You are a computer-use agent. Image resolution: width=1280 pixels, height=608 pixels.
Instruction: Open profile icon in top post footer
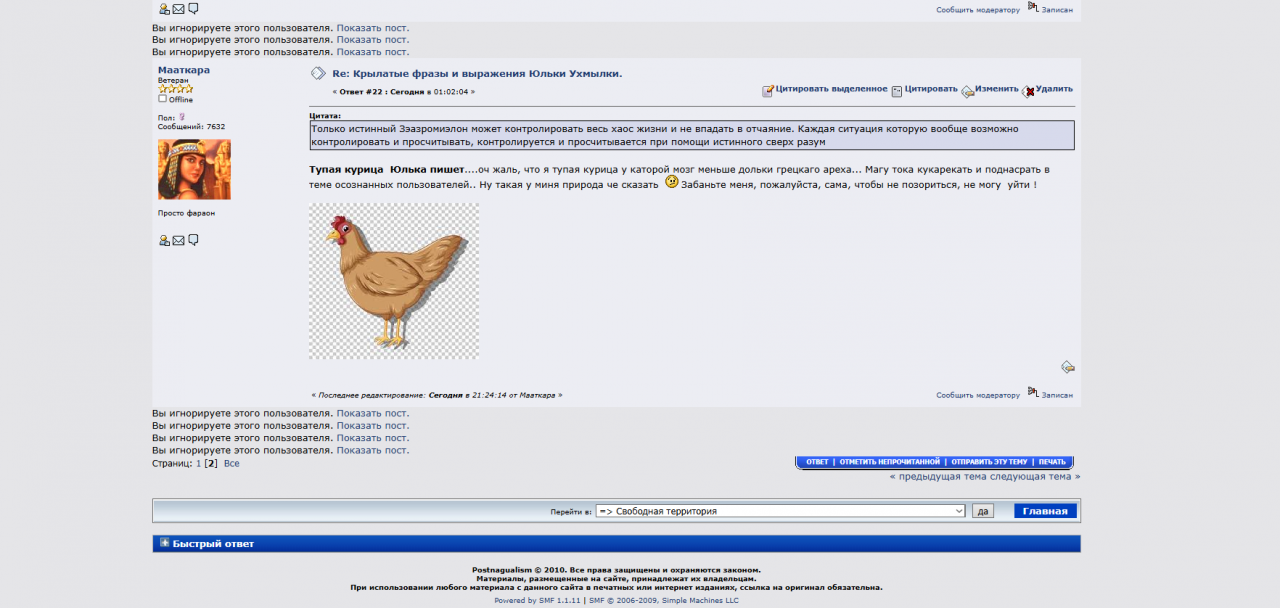(x=164, y=10)
